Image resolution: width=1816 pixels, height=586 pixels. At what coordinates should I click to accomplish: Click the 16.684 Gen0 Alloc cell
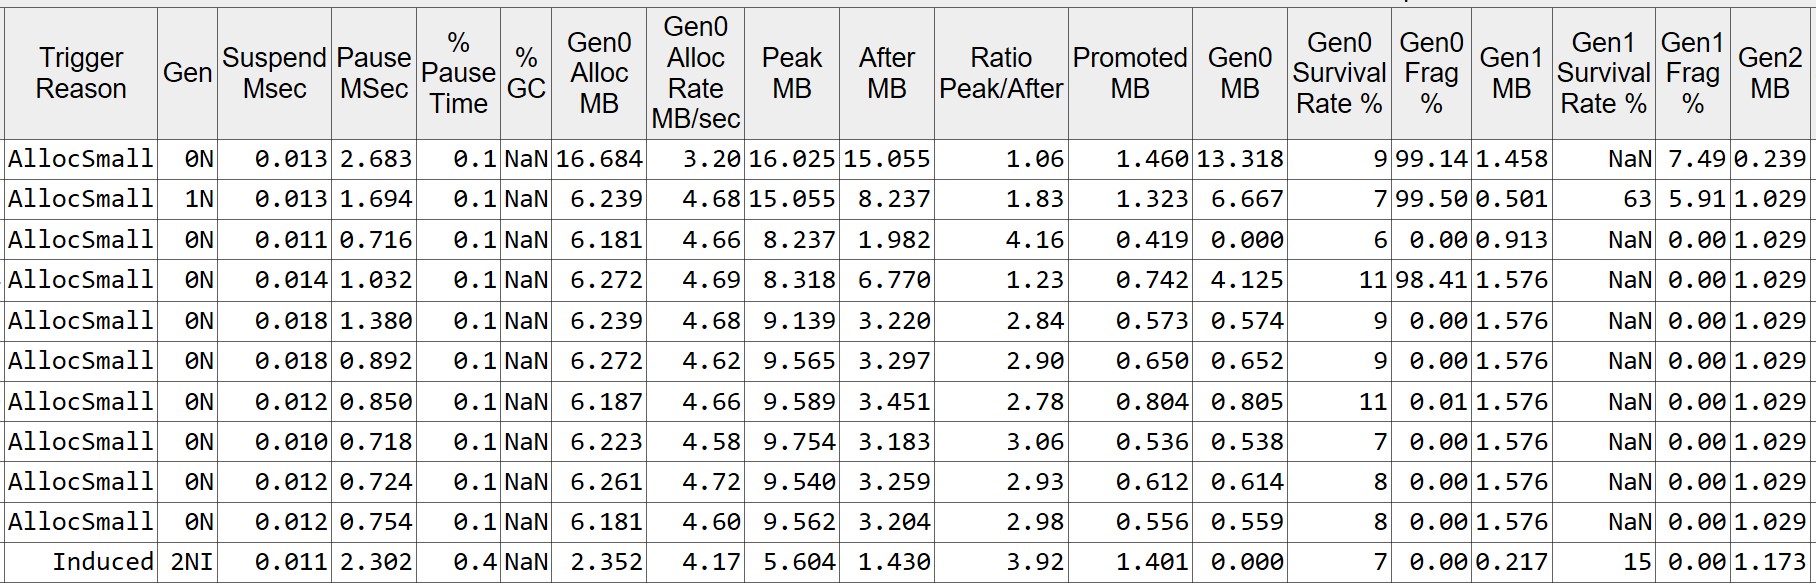pos(599,159)
